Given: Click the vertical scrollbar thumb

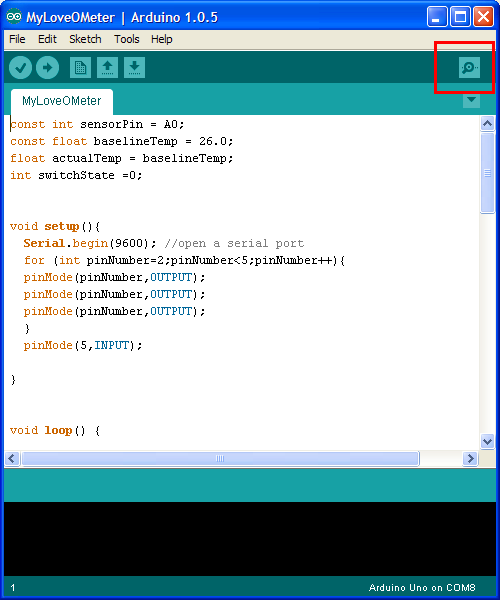Looking at the screenshot, I should pos(487,173).
